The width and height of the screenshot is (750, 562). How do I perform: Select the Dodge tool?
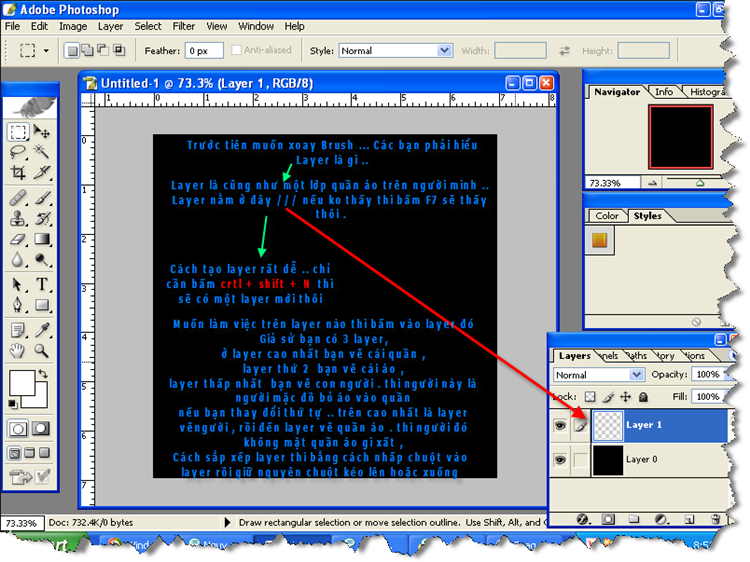point(42,259)
